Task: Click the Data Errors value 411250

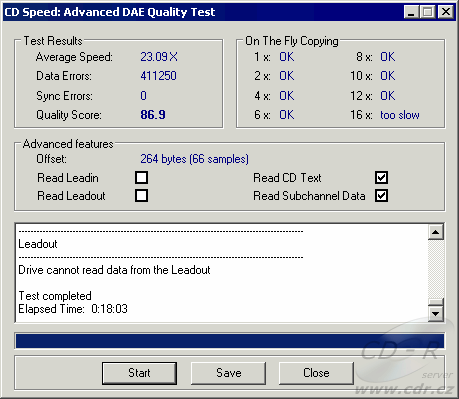Action: (158, 76)
